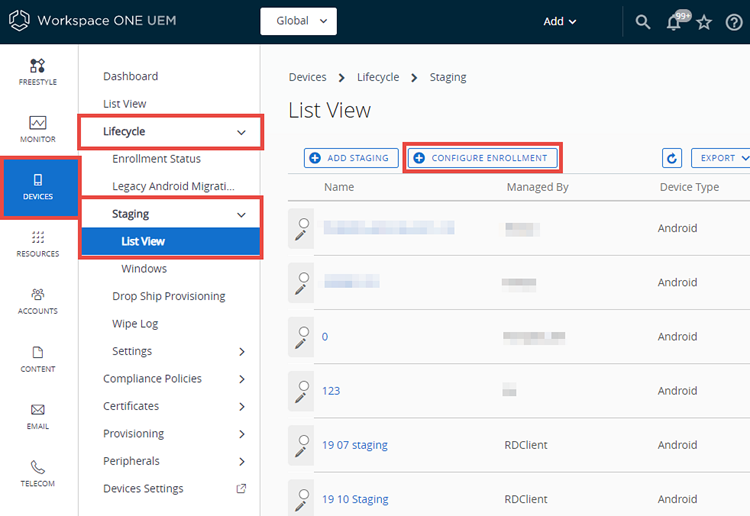Open notifications bell icon
Viewport: 750px width, 516px height.
674,22
